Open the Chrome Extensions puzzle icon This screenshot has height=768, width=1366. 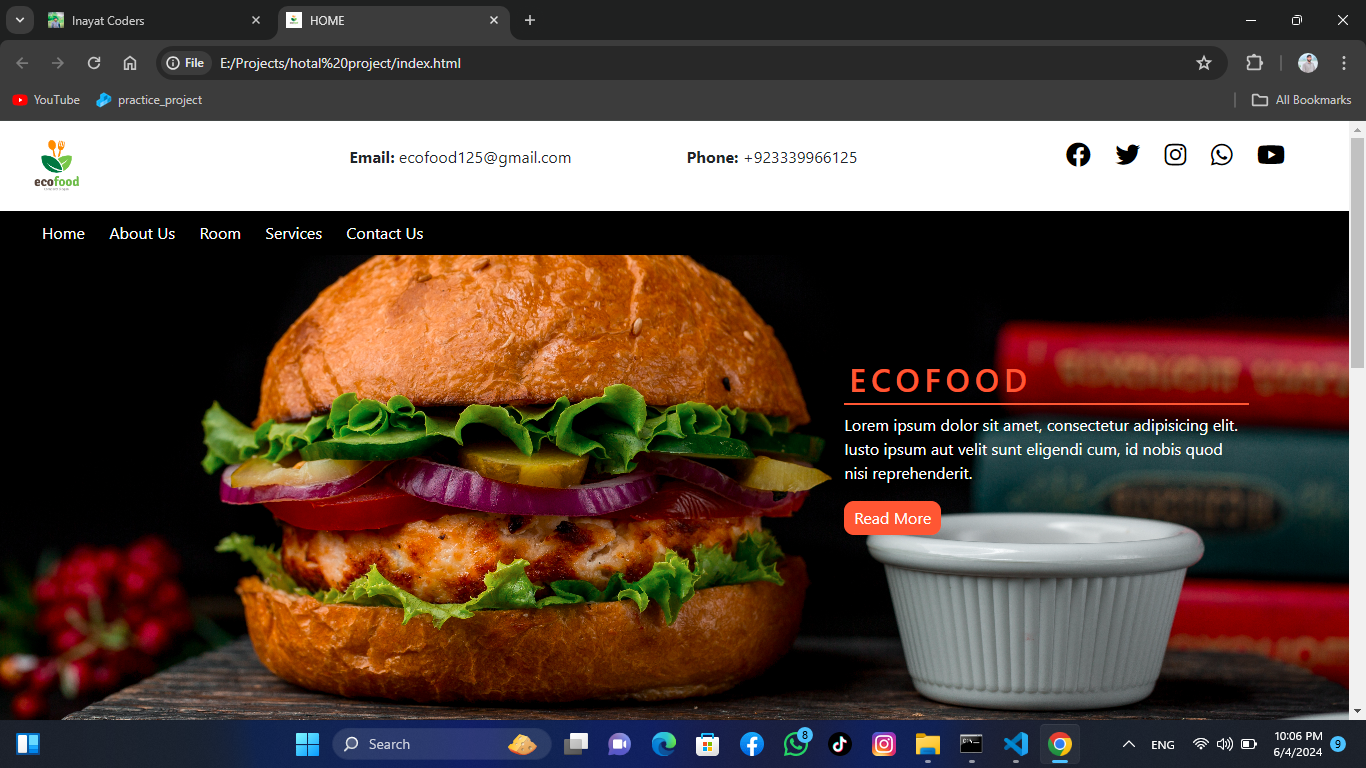pos(1254,63)
